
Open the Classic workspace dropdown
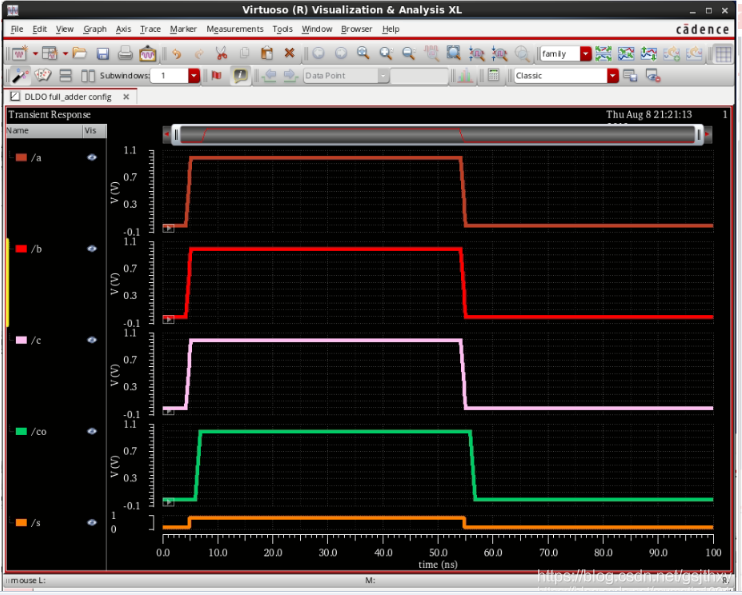[613, 76]
